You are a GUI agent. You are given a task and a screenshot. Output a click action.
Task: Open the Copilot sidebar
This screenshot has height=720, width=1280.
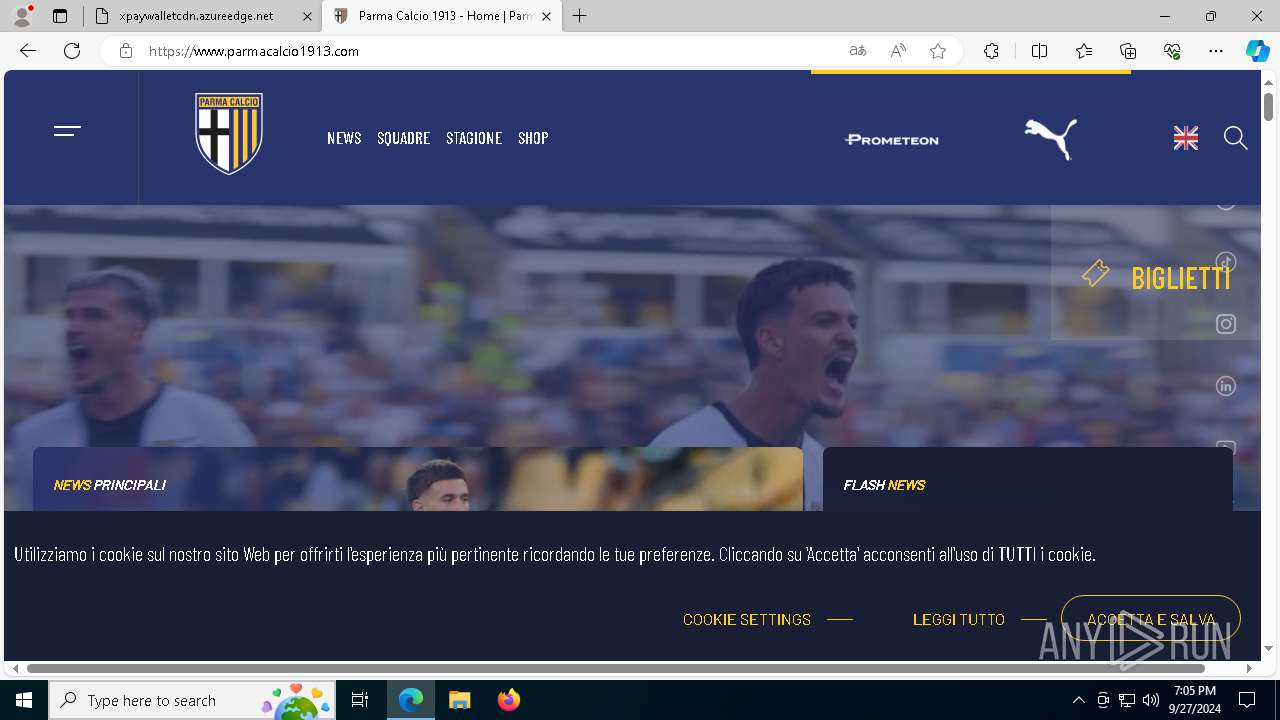pyautogui.click(x=1257, y=51)
